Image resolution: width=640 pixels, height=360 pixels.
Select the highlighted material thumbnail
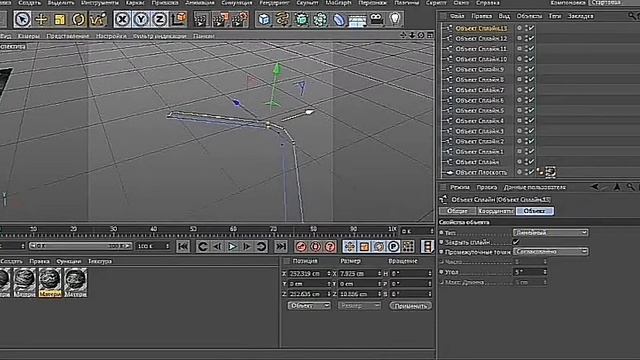[50, 282]
